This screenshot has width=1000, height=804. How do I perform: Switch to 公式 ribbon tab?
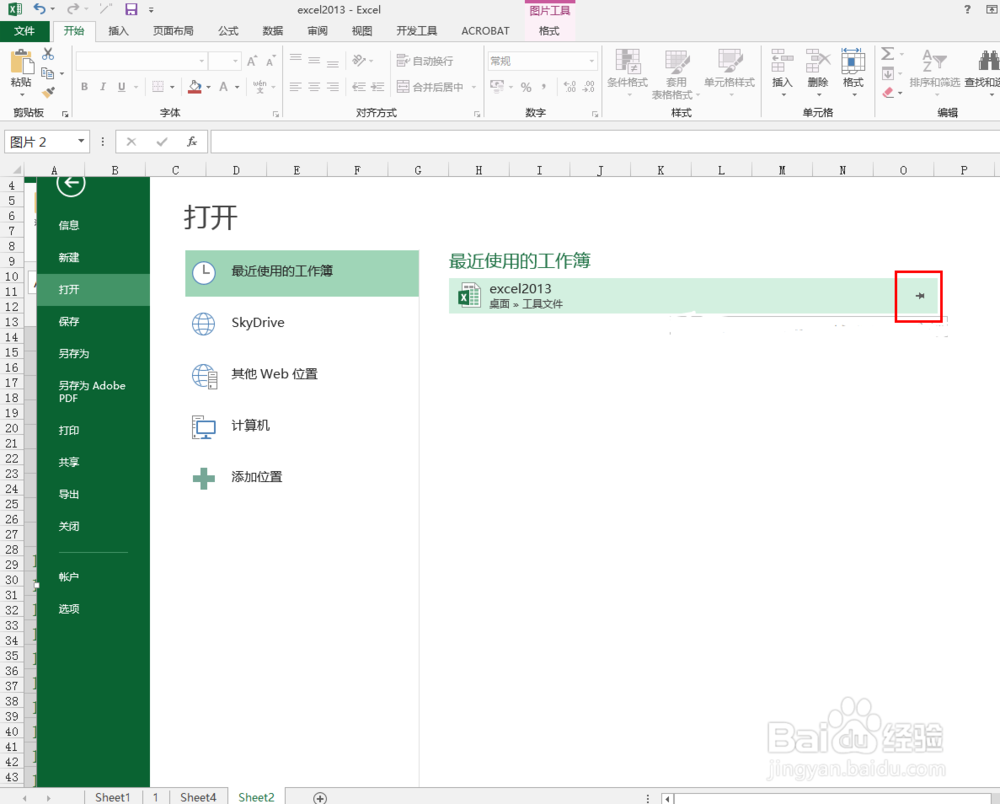click(228, 31)
